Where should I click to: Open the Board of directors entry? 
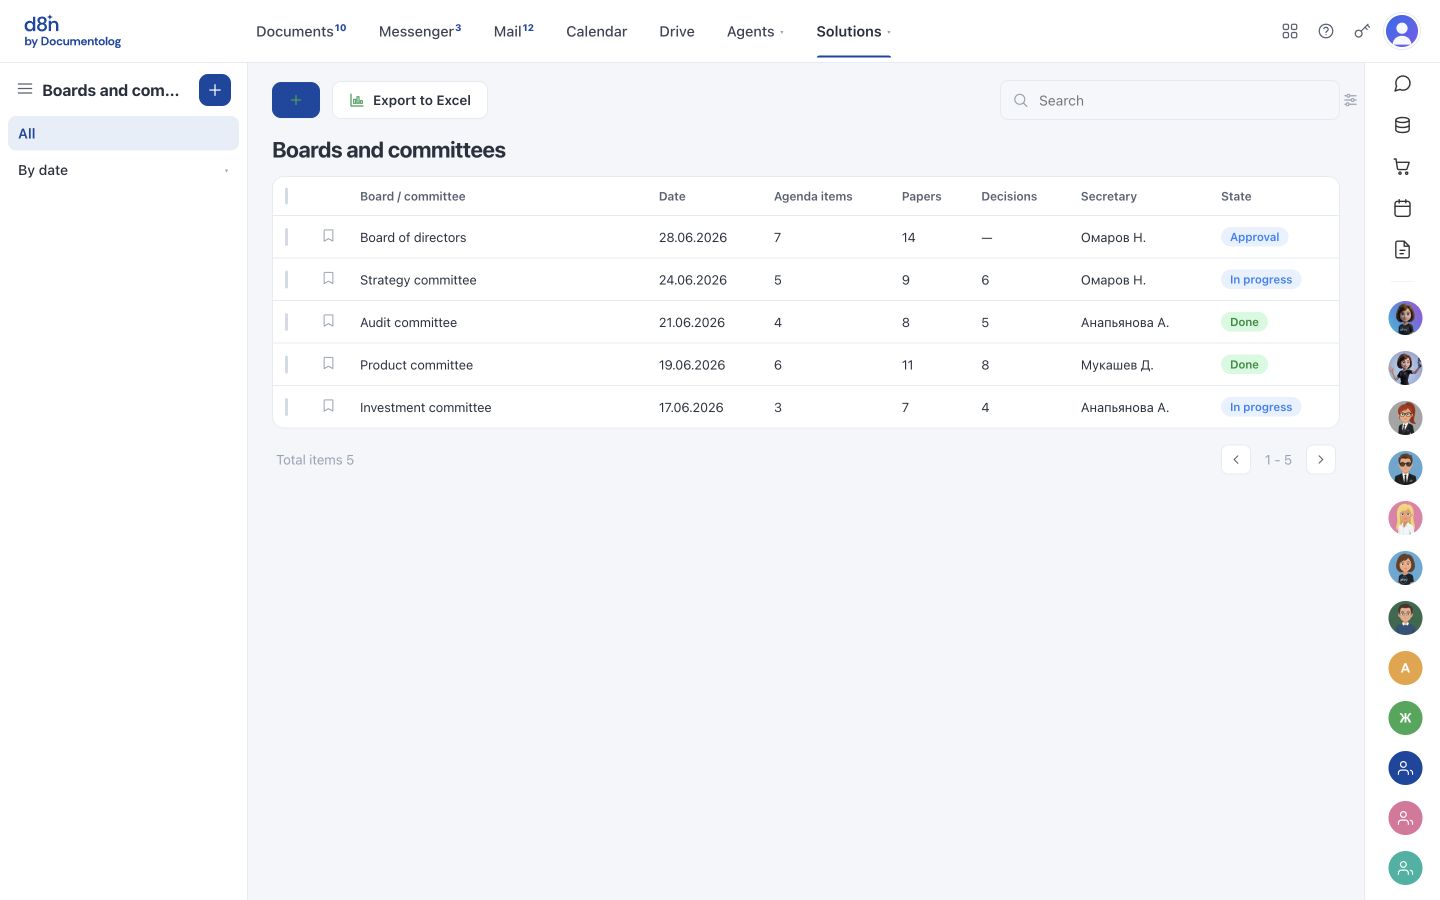point(413,237)
